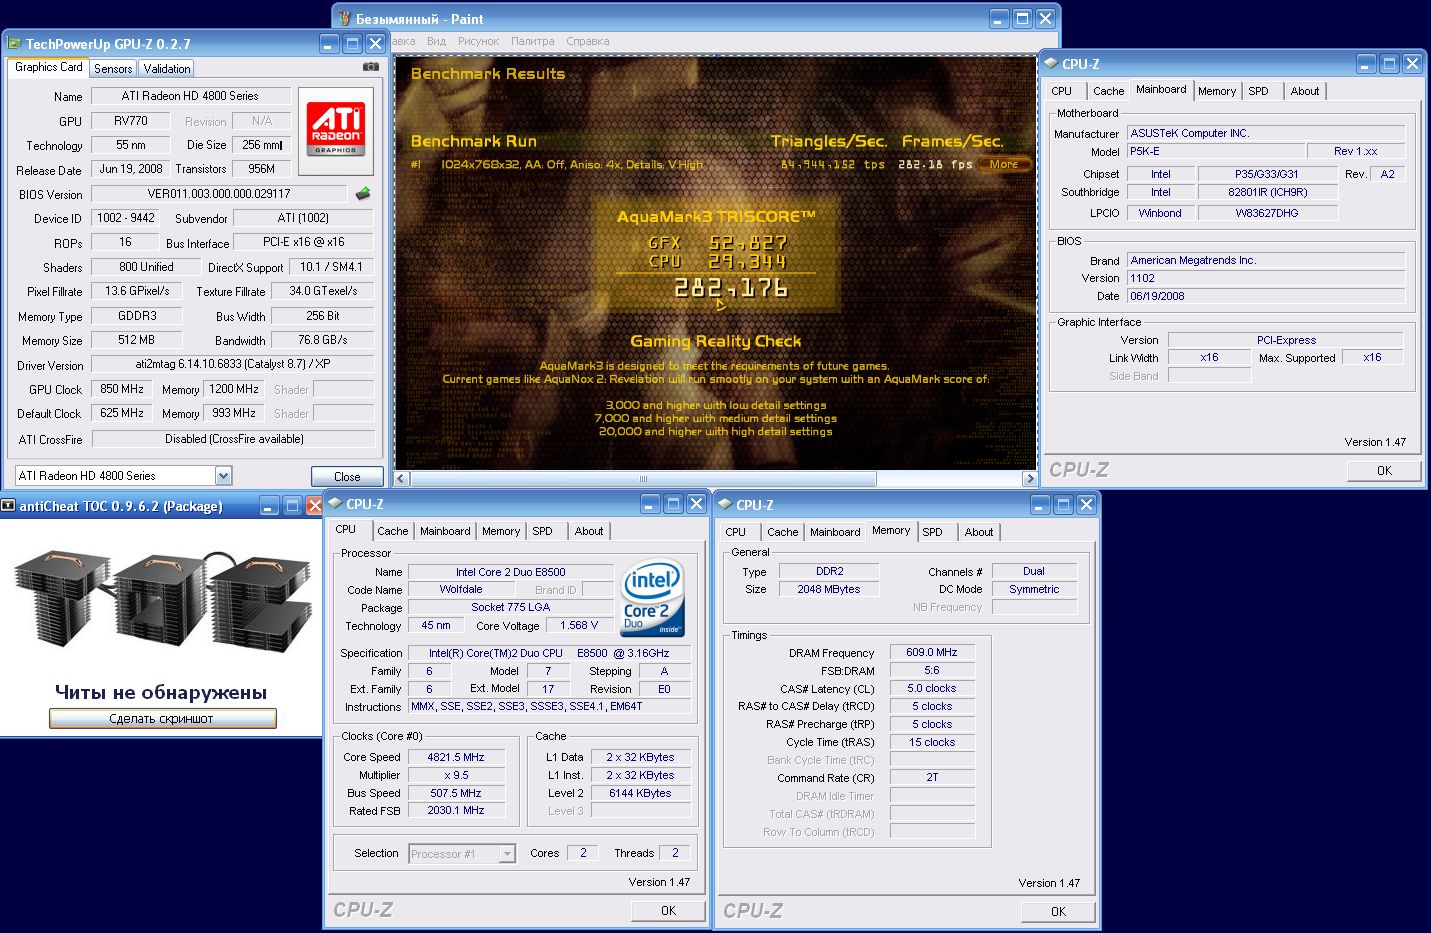This screenshot has height=933, width=1431.
Task: Open the Cache tab in CPU-Z processor window
Action: (393, 531)
